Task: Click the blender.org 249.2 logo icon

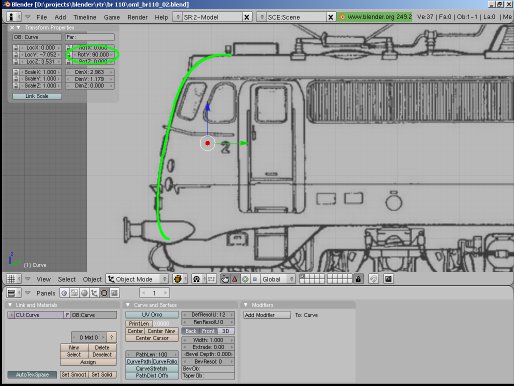Action: pyautogui.click(x=342, y=17)
